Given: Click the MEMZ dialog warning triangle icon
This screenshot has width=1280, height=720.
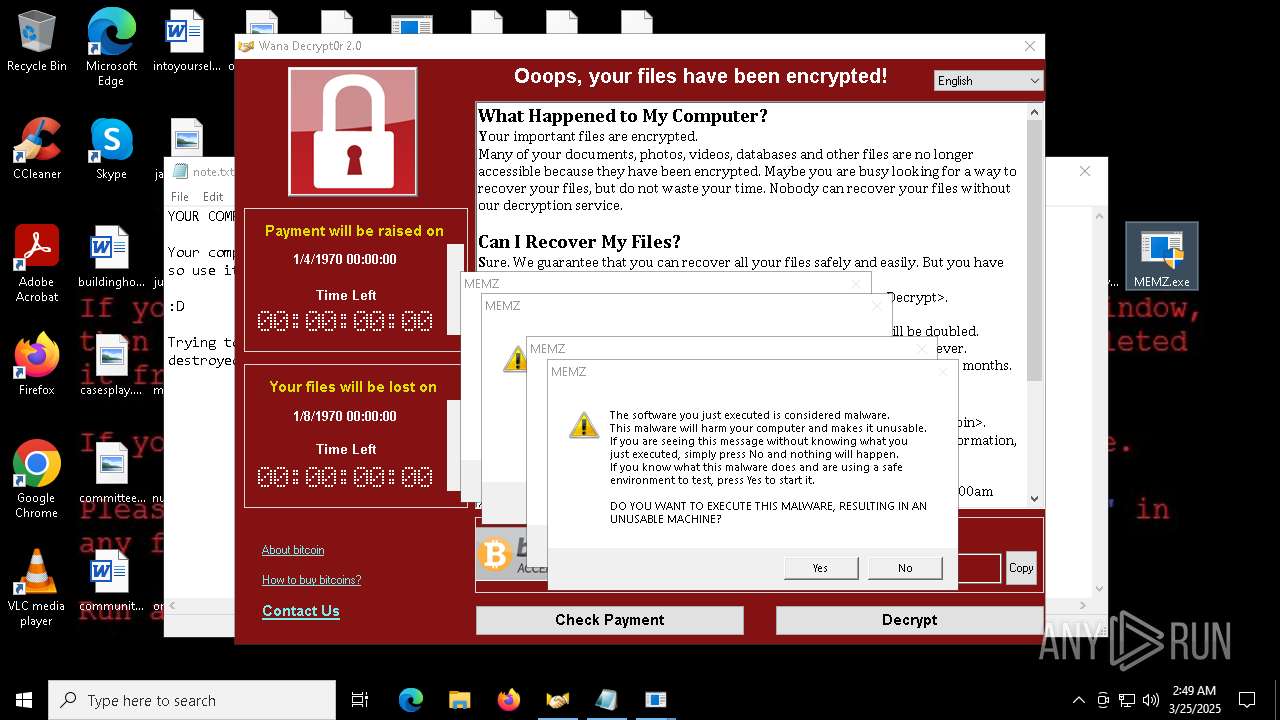Looking at the screenshot, I should tap(584, 424).
